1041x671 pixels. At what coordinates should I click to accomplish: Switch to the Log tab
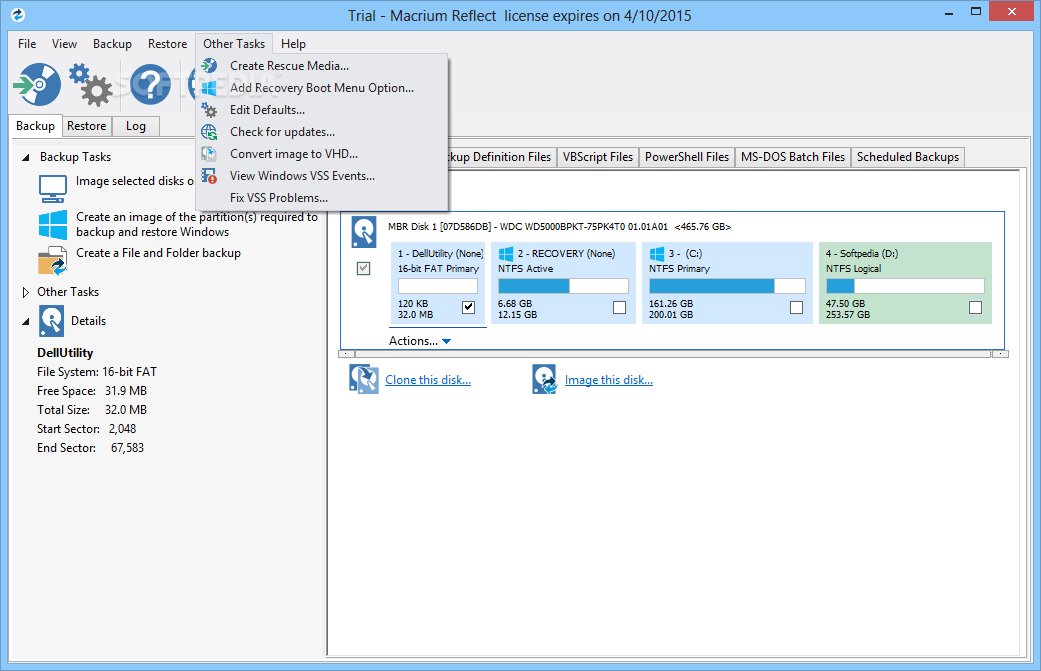(x=135, y=126)
